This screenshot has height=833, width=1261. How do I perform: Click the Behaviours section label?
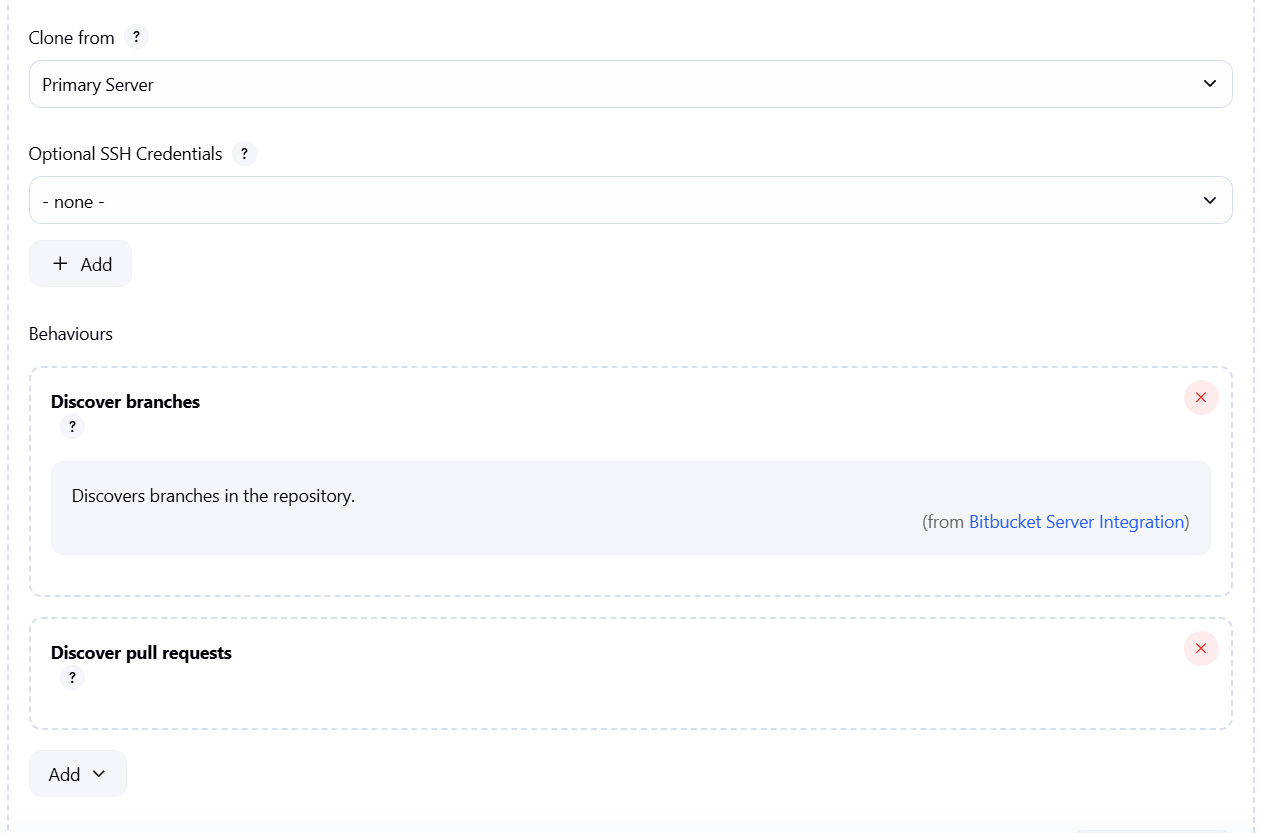70,334
